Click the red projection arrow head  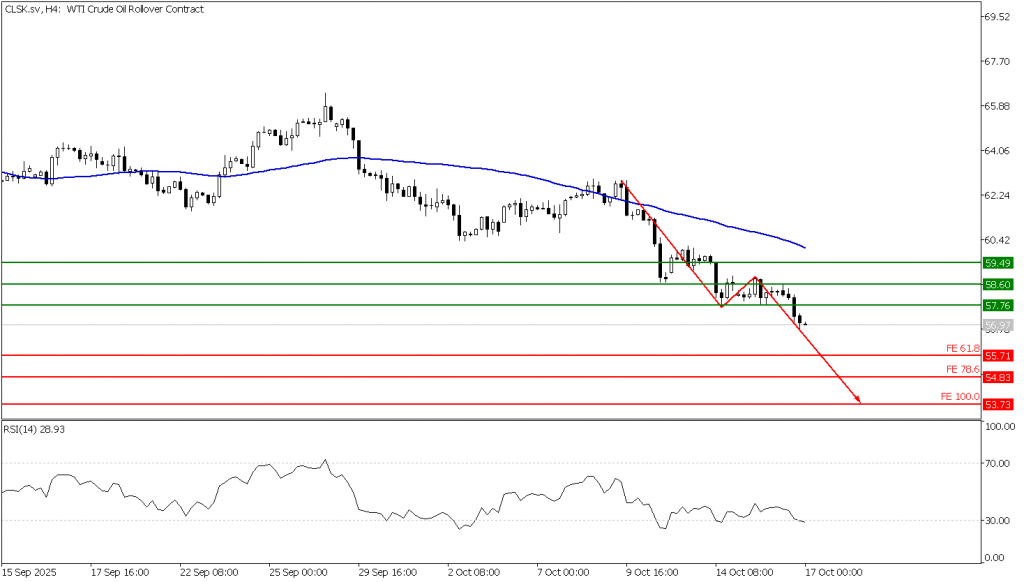857,401
